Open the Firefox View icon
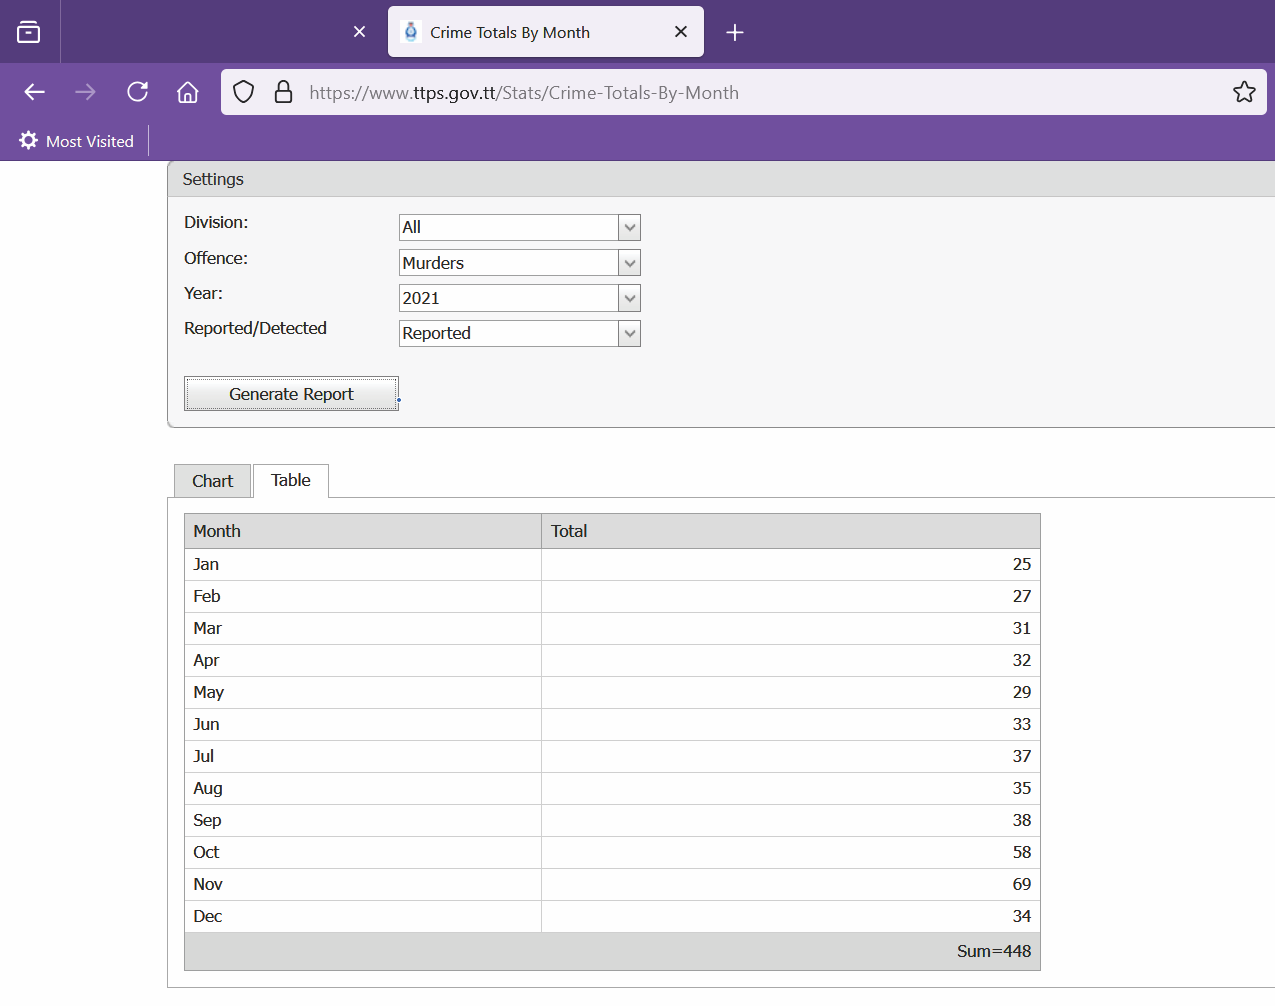The height and width of the screenshot is (1006, 1276). pos(29,32)
